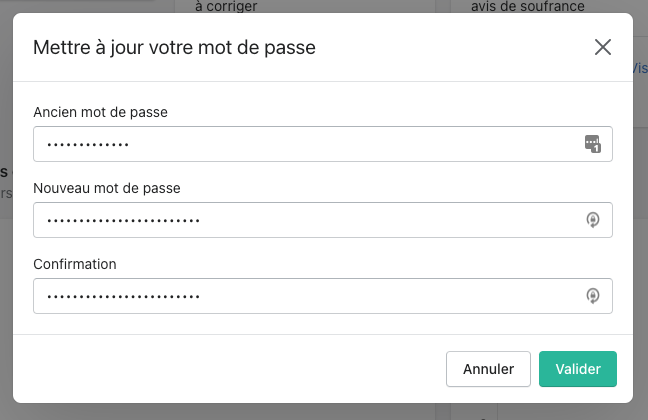
Task: Click the 'Confirmation' field label
Action: [x=75, y=264]
